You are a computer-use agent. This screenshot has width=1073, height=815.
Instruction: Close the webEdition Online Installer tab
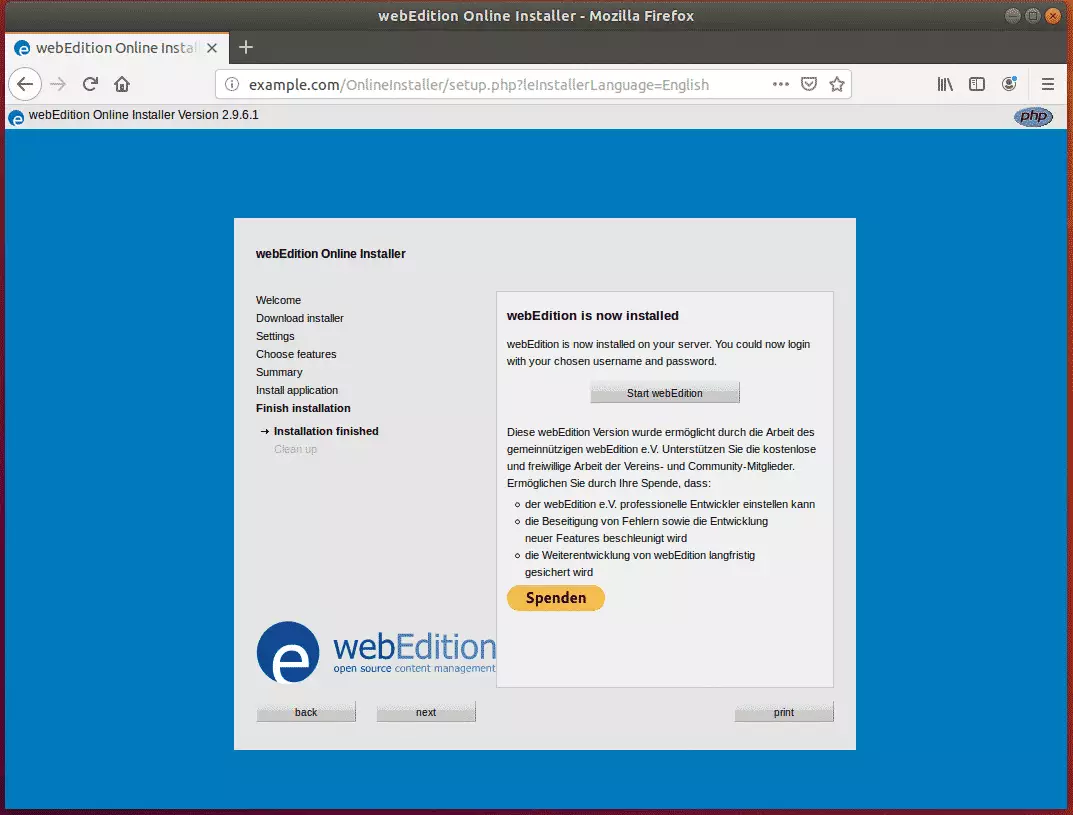tap(212, 48)
